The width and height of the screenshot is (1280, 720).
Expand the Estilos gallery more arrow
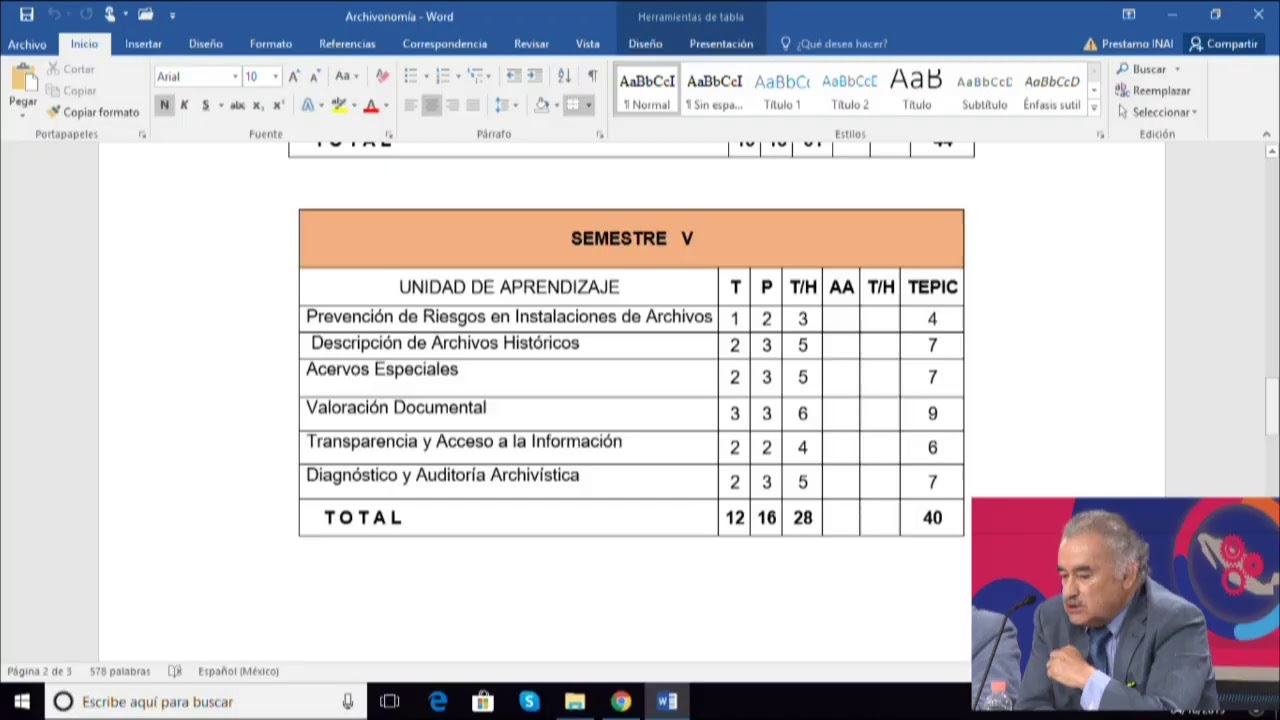(x=1094, y=106)
